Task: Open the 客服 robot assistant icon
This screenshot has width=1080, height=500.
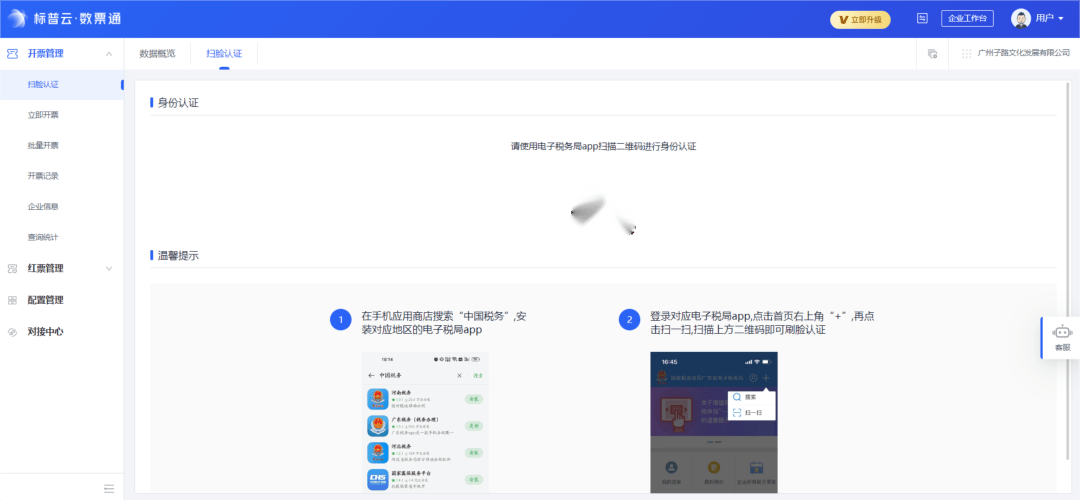Action: (1062, 333)
